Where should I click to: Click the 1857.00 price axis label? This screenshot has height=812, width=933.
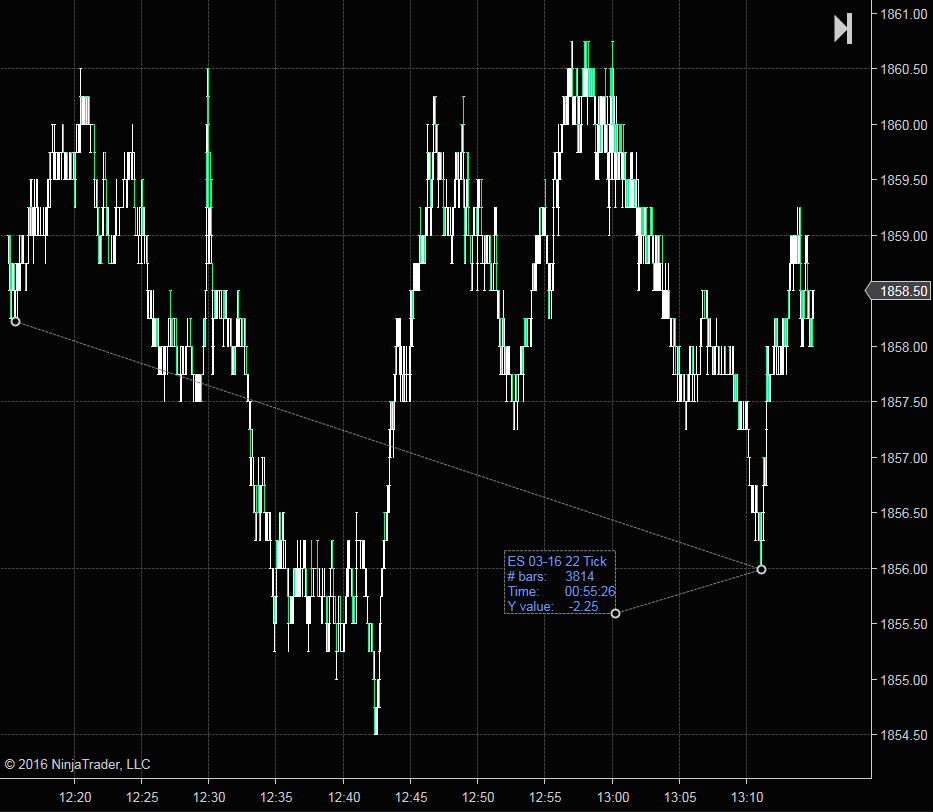click(x=903, y=458)
